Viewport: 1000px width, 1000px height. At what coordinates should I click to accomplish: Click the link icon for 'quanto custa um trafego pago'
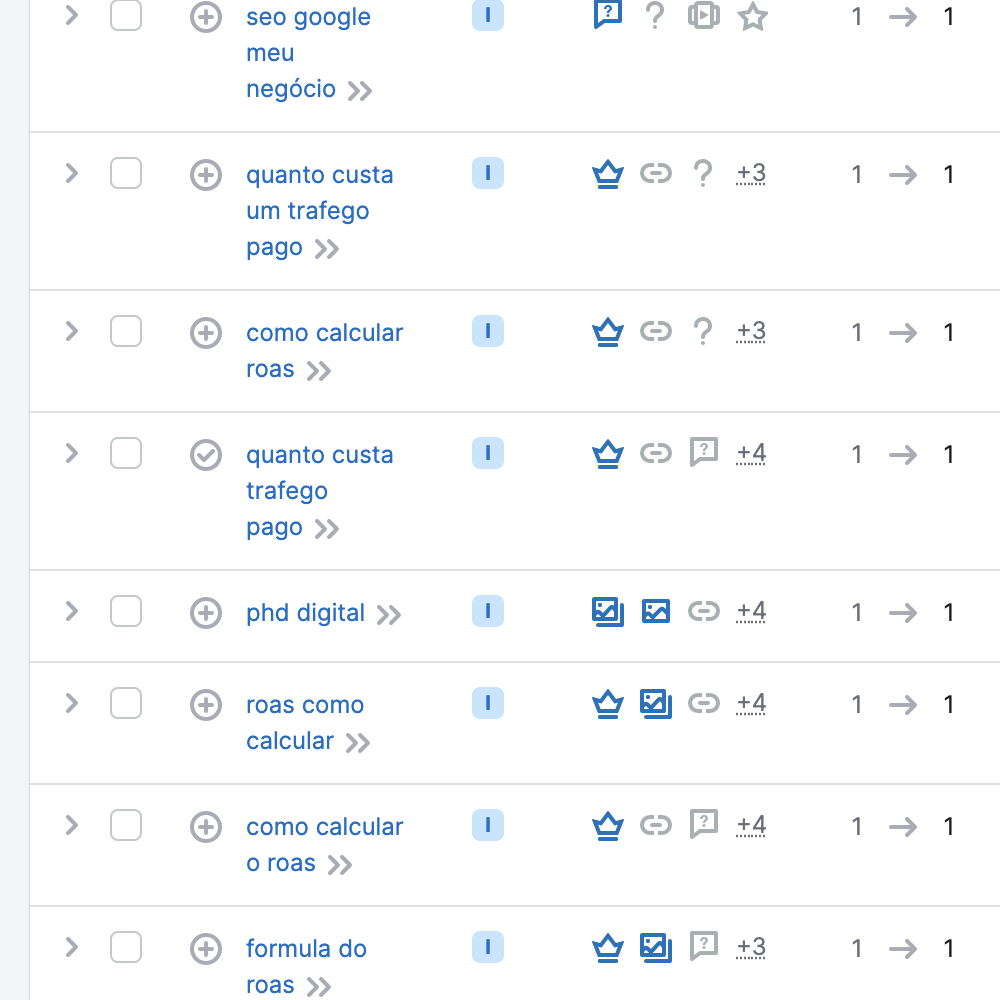[x=656, y=173]
